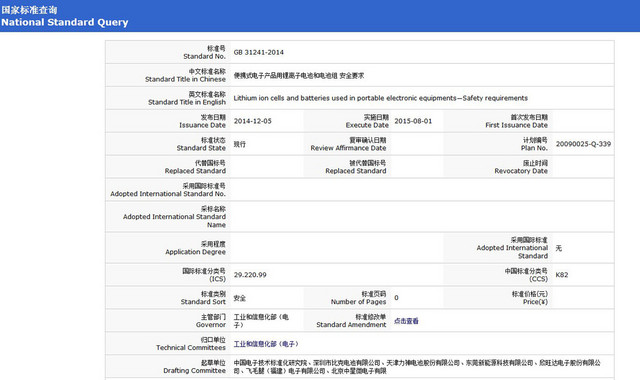
Task: Select the Chinese standard title value text
Action: pyautogui.click(x=299, y=76)
